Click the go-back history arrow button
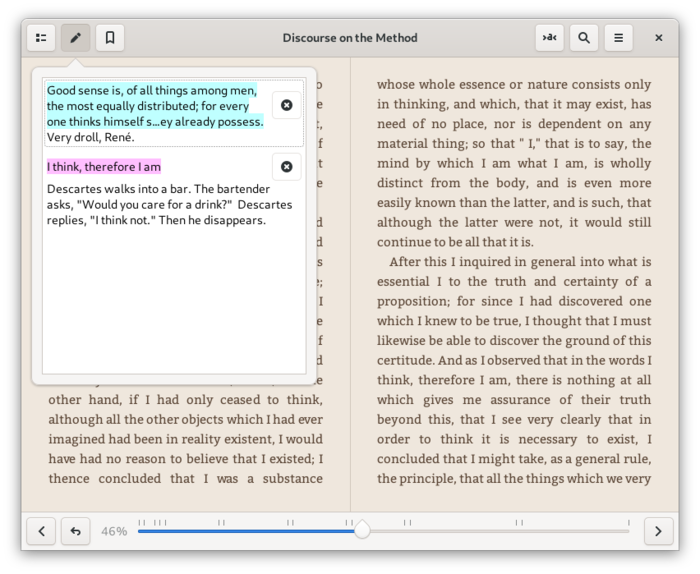This screenshot has height=574, width=700. (x=75, y=531)
